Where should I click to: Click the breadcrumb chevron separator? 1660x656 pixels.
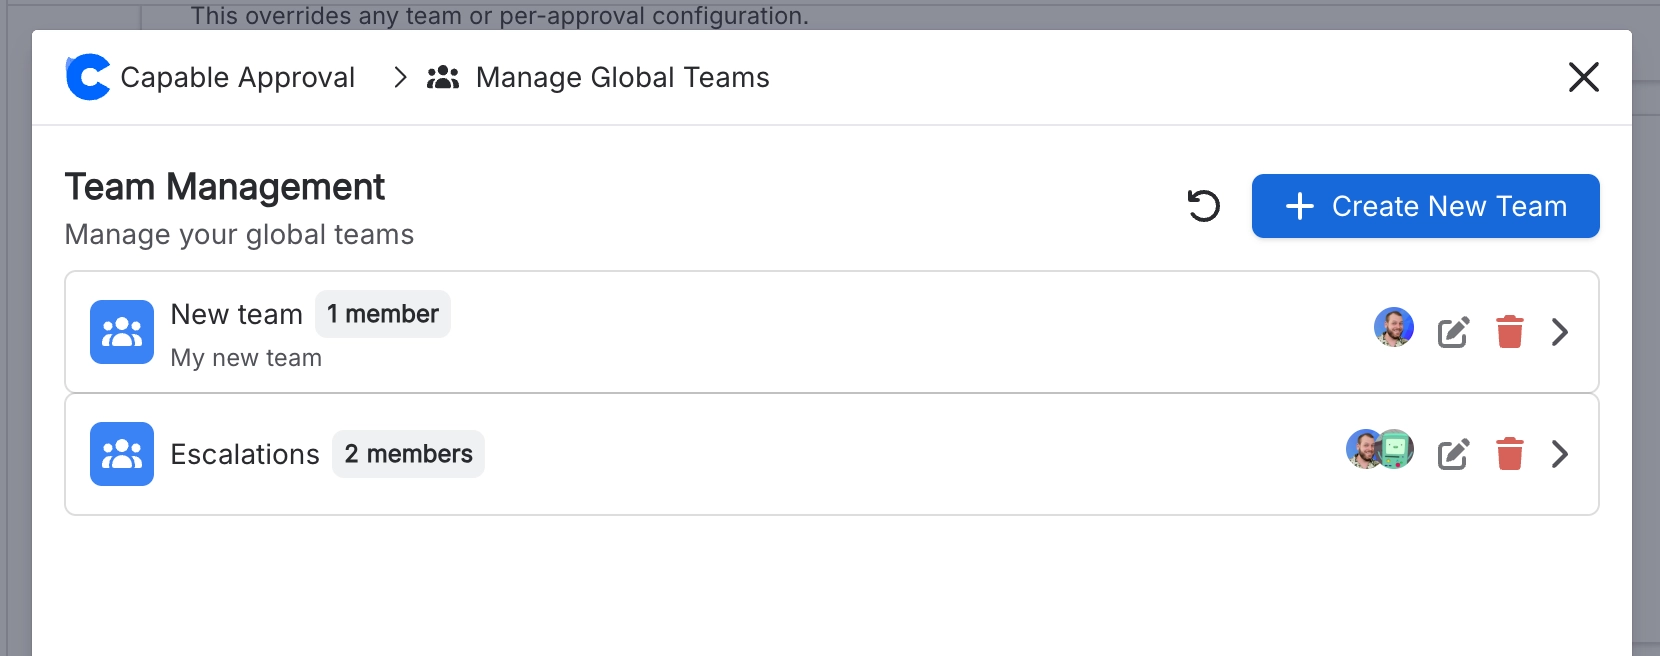tap(400, 77)
